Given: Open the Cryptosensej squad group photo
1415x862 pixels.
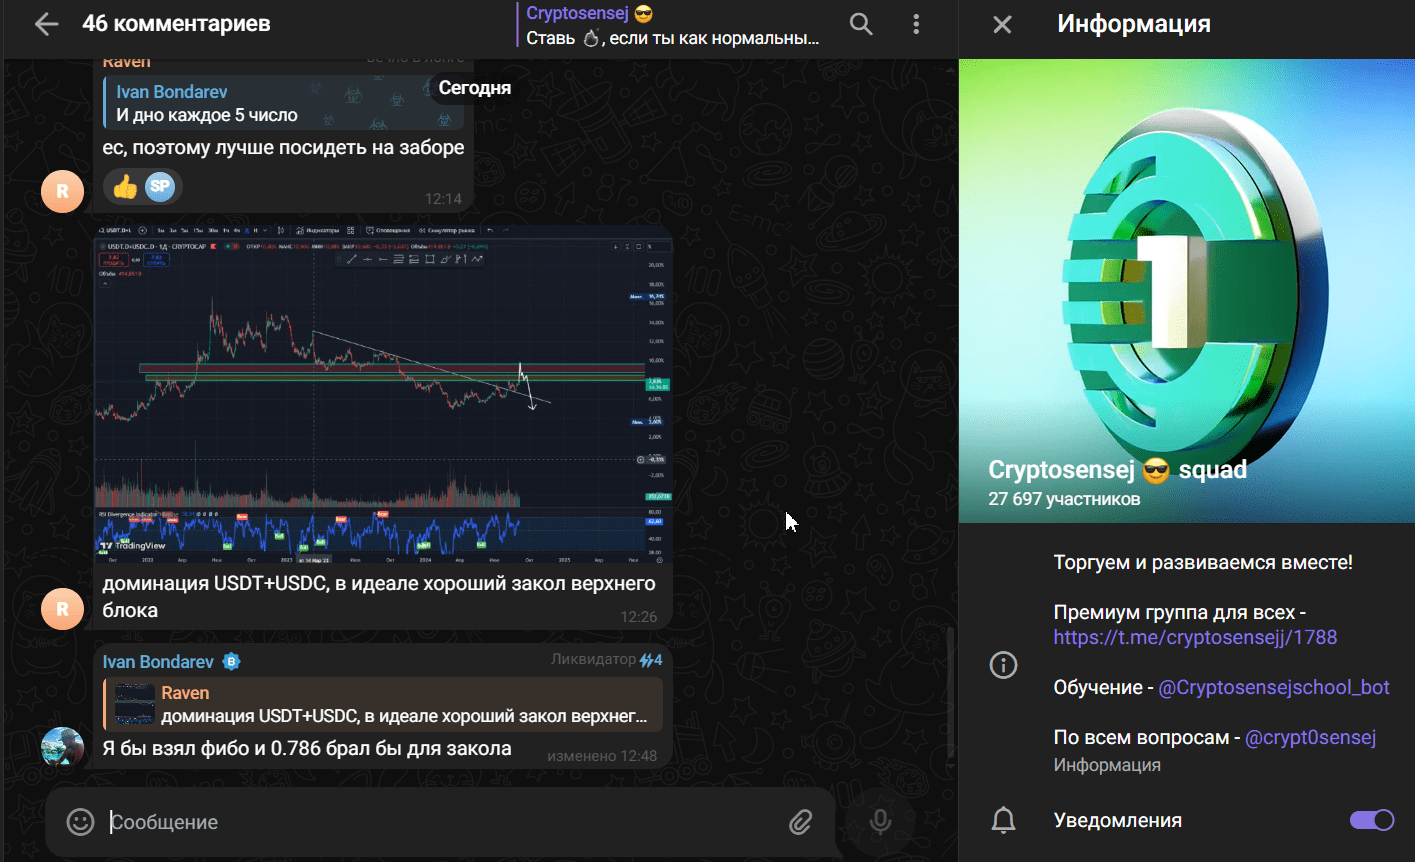Looking at the screenshot, I should (x=1187, y=291).
